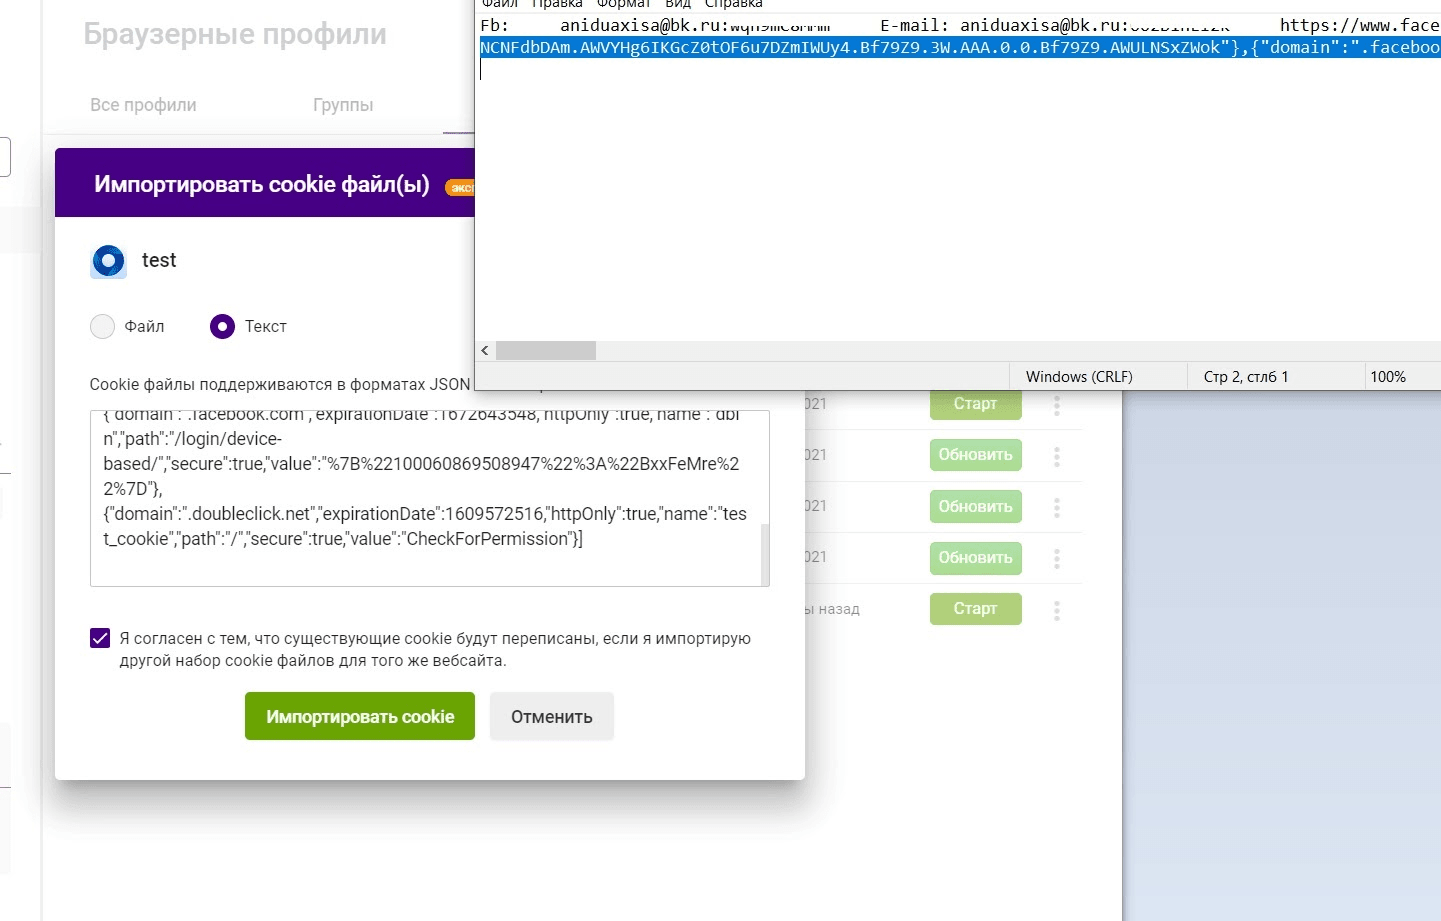Image resolution: width=1441 pixels, height=921 pixels.
Task: Click the cookie text area's vertical scrollbar
Action: pos(765,553)
